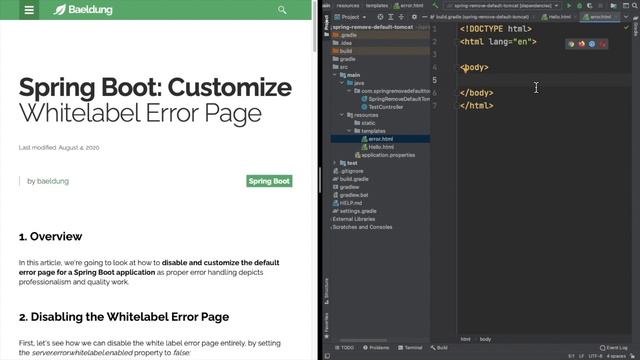
Task: Collapse the com.springremovedefaulttomcat package
Action: click(349, 91)
